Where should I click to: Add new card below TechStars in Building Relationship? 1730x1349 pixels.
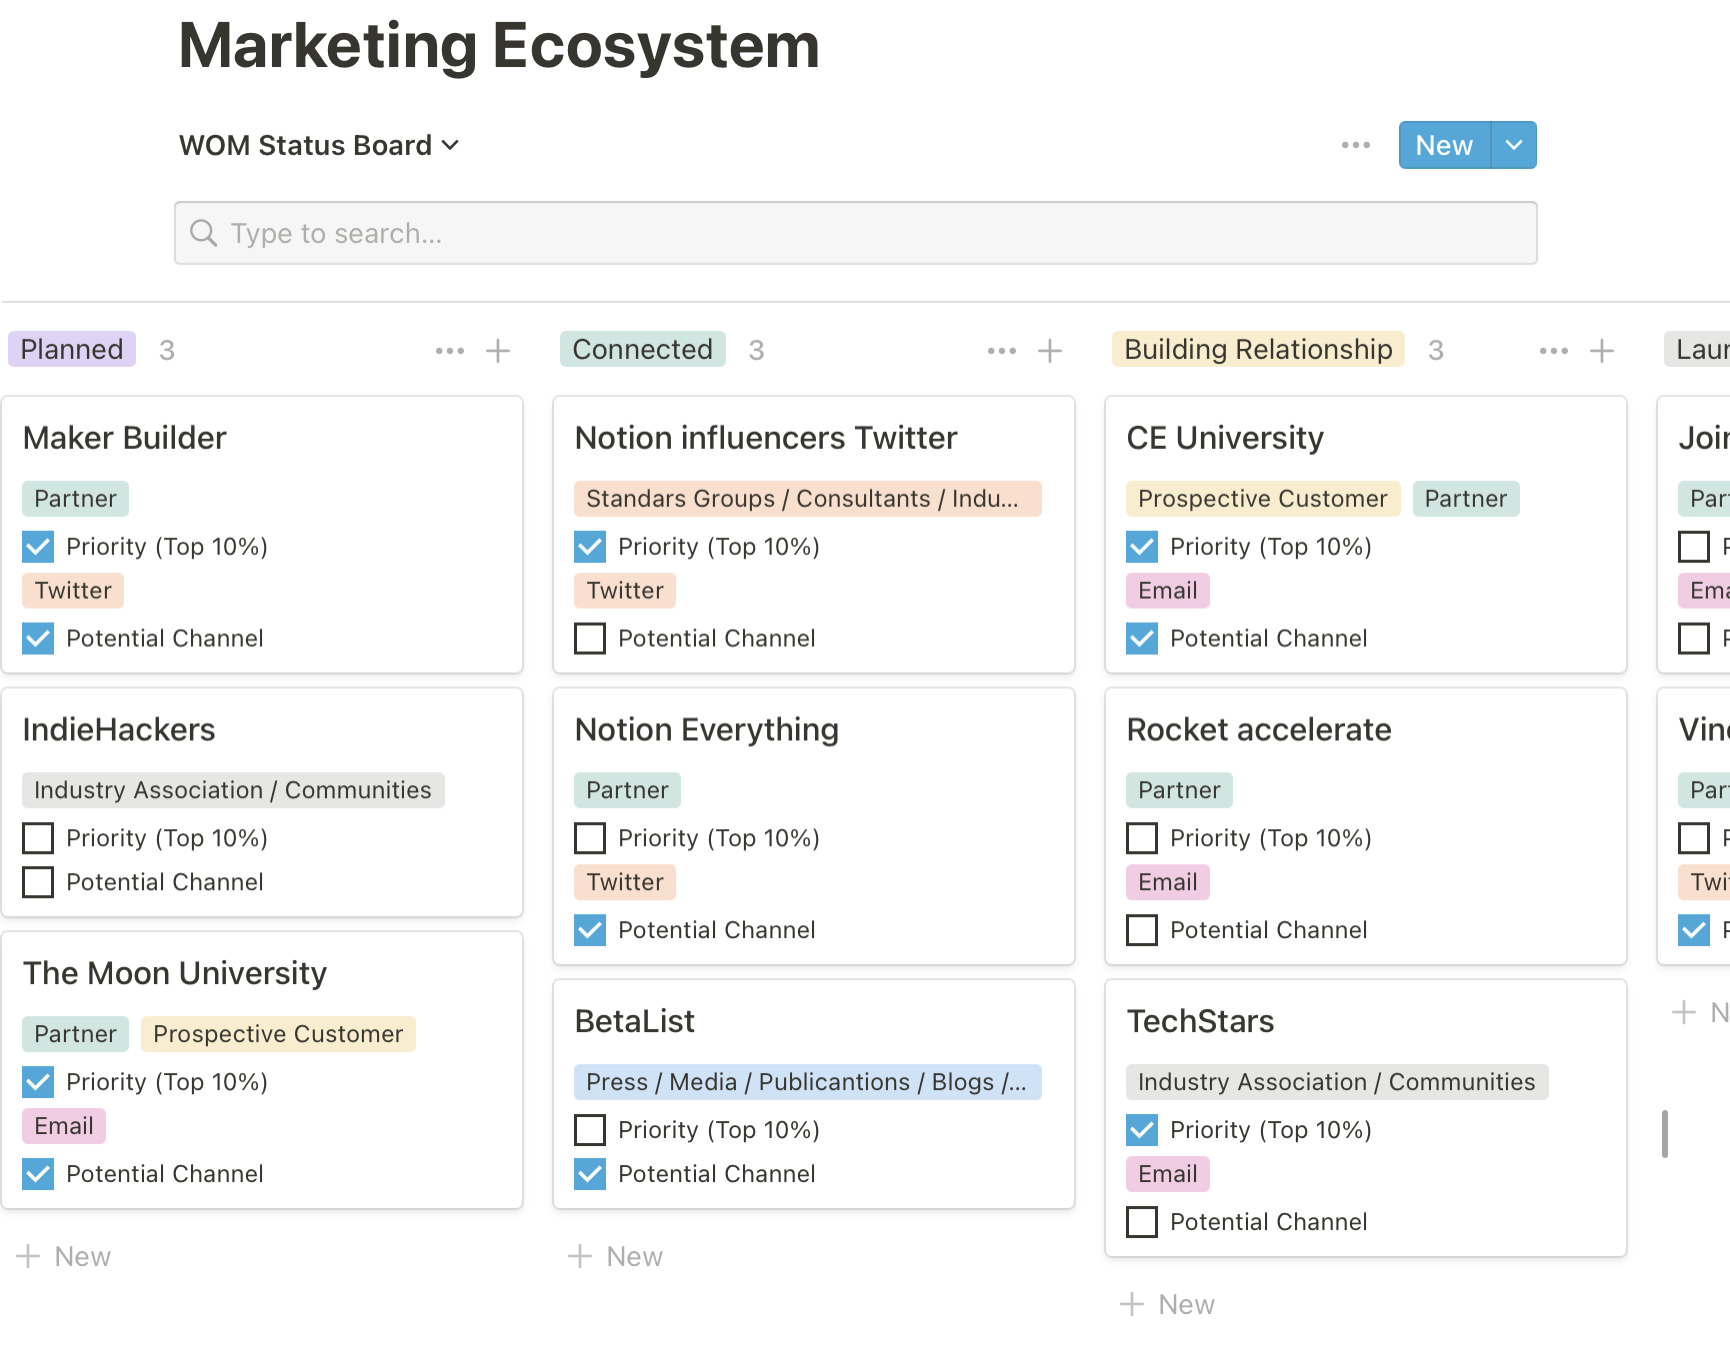coord(1168,1304)
